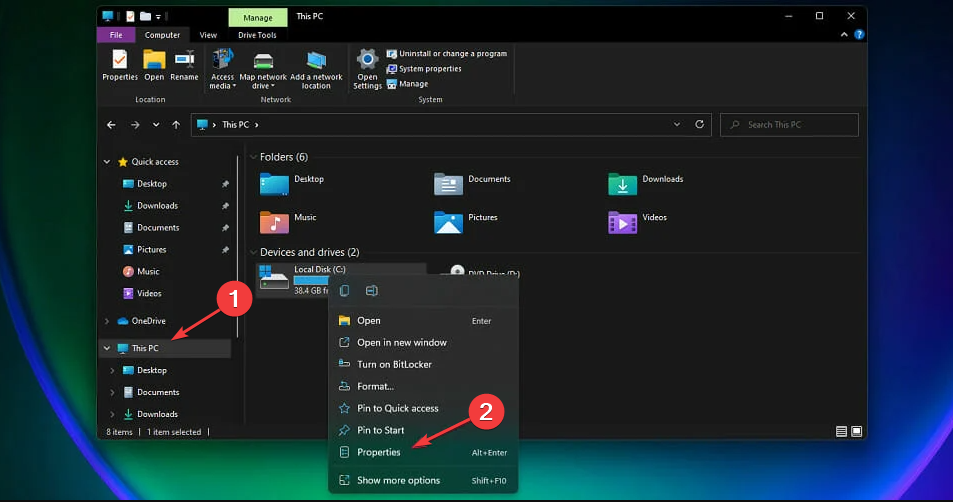Unpin Desktop via its pin icon
953x502 pixels.
(225, 184)
